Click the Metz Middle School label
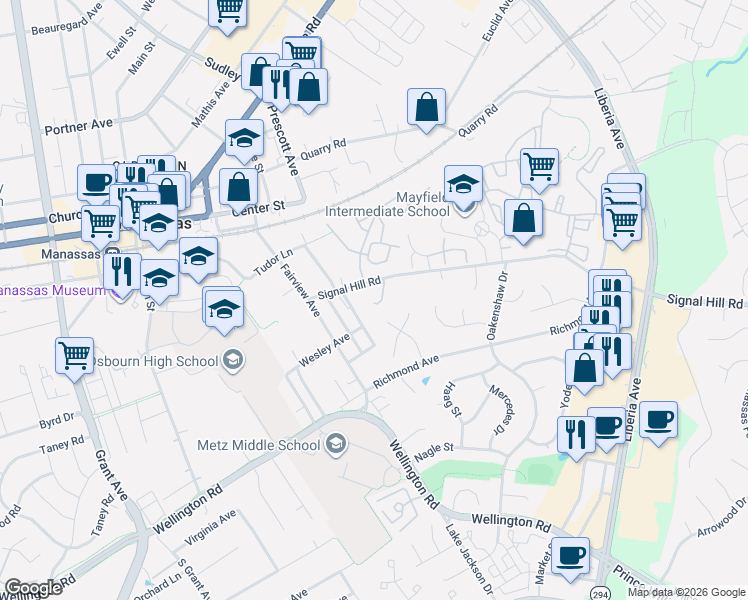The width and height of the screenshot is (748, 600). coord(259,445)
